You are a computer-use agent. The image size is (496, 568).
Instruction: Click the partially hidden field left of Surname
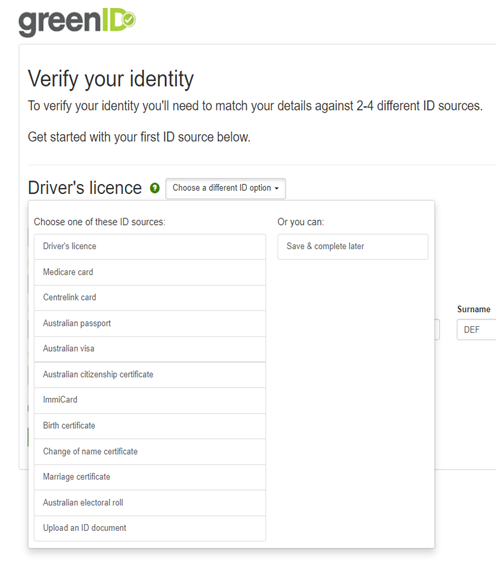coord(437,330)
